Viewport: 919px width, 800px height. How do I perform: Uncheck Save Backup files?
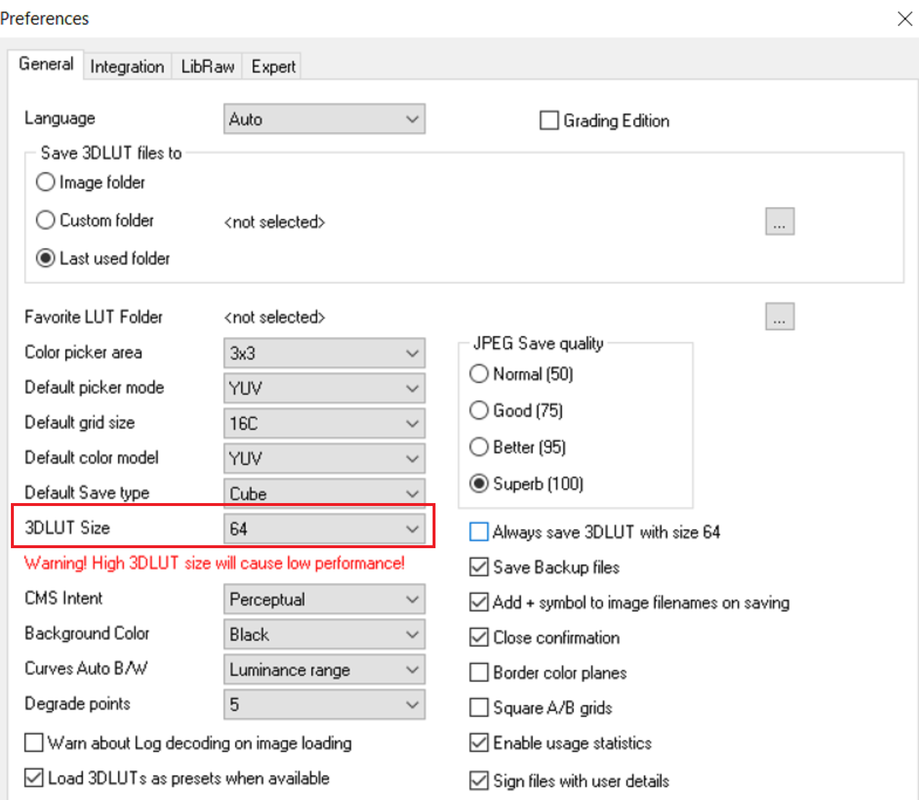[x=479, y=567]
